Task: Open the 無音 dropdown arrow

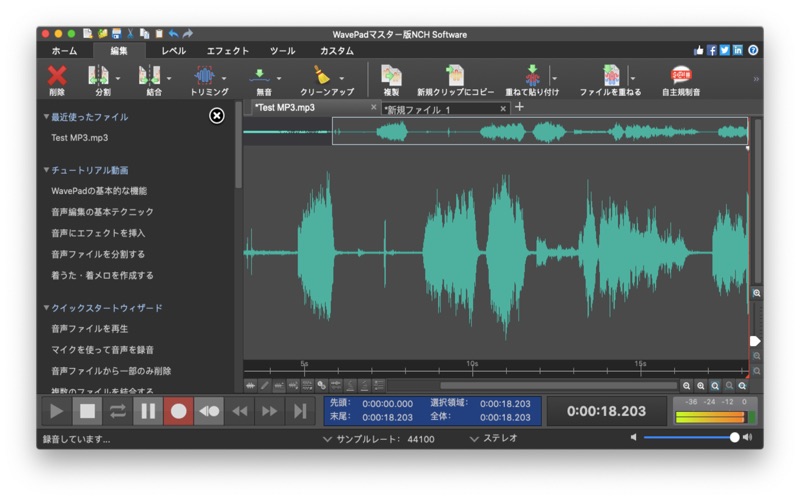Action: (279, 78)
